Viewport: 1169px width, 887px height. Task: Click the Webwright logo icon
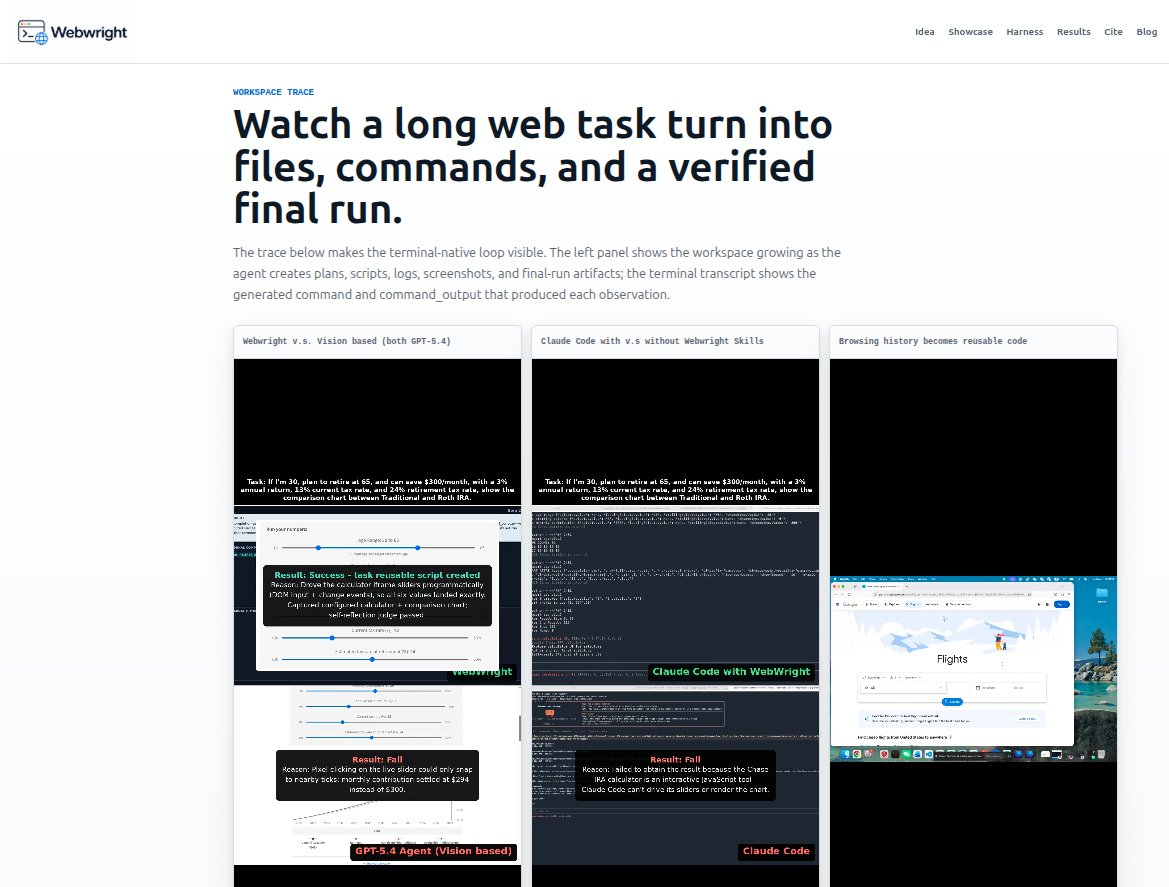pyautogui.click(x=33, y=32)
